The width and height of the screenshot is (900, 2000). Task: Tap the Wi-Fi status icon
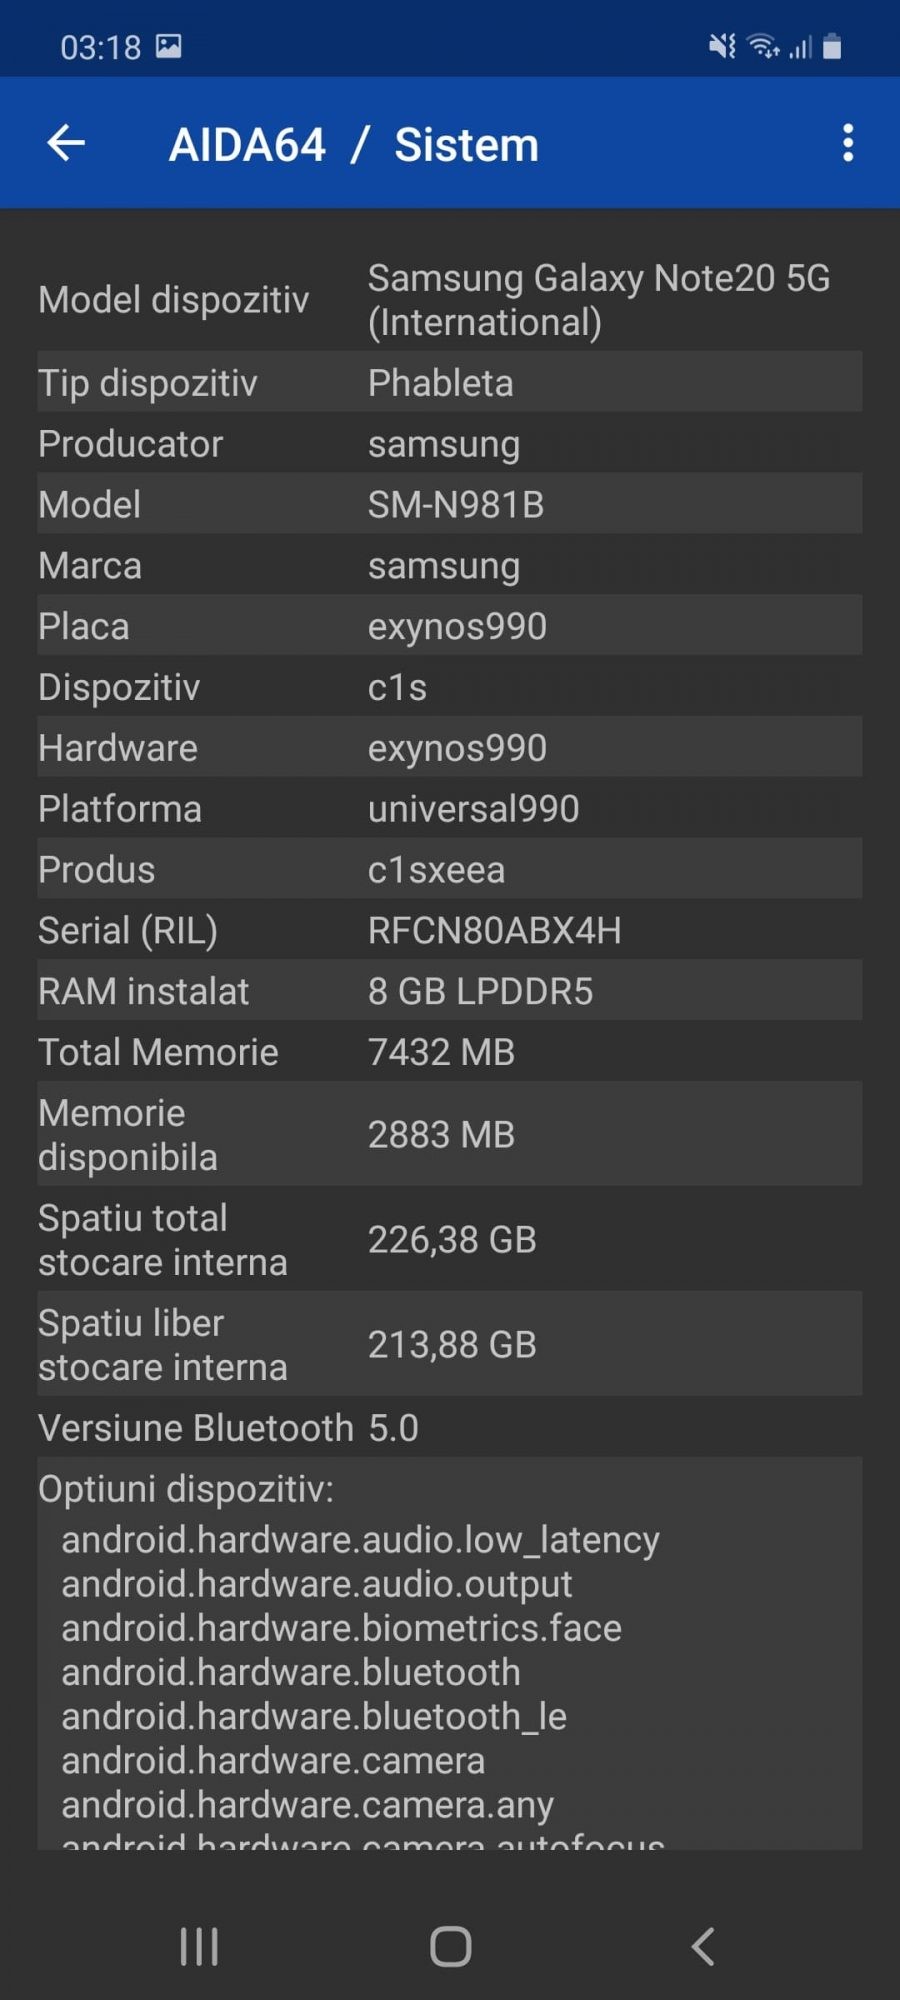click(764, 46)
